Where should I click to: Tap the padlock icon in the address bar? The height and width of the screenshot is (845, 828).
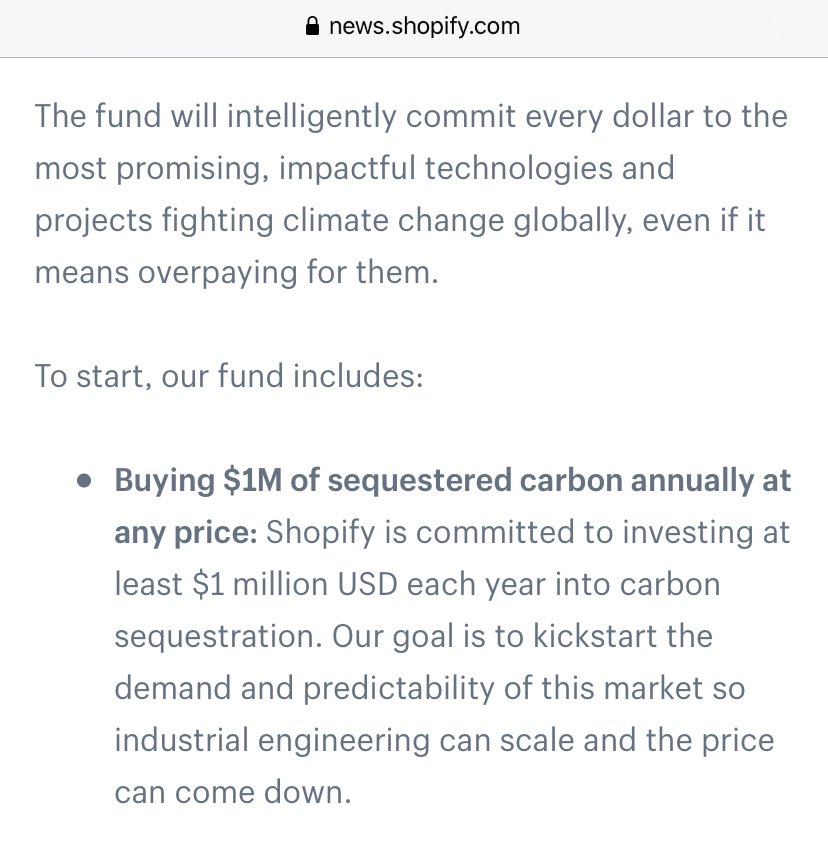coord(314,27)
